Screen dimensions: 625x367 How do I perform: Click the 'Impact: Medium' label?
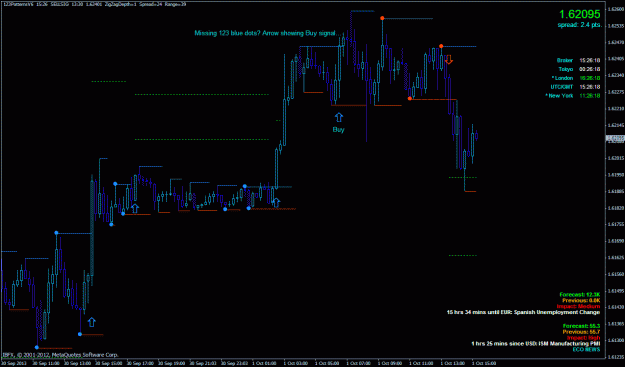pyautogui.click(x=578, y=306)
